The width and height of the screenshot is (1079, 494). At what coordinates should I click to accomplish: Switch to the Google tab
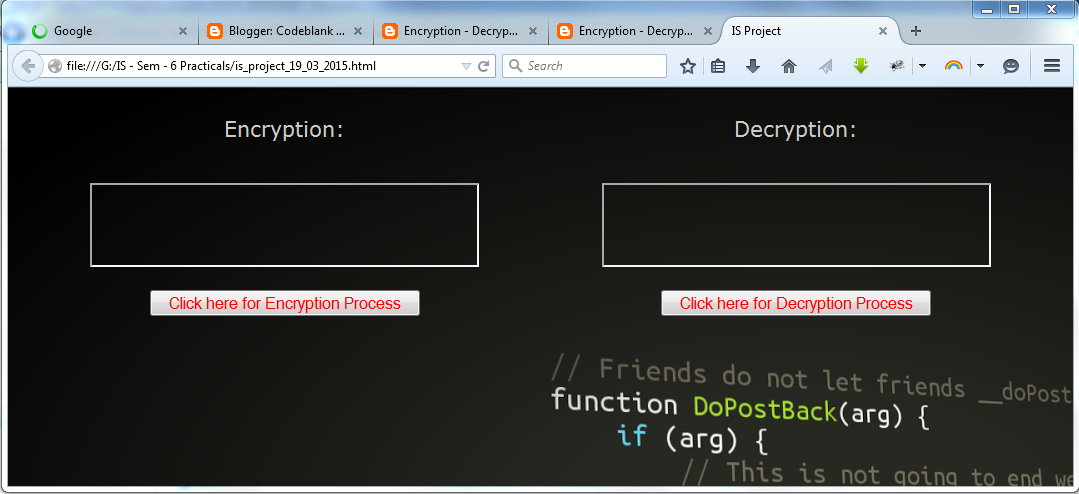(110, 31)
